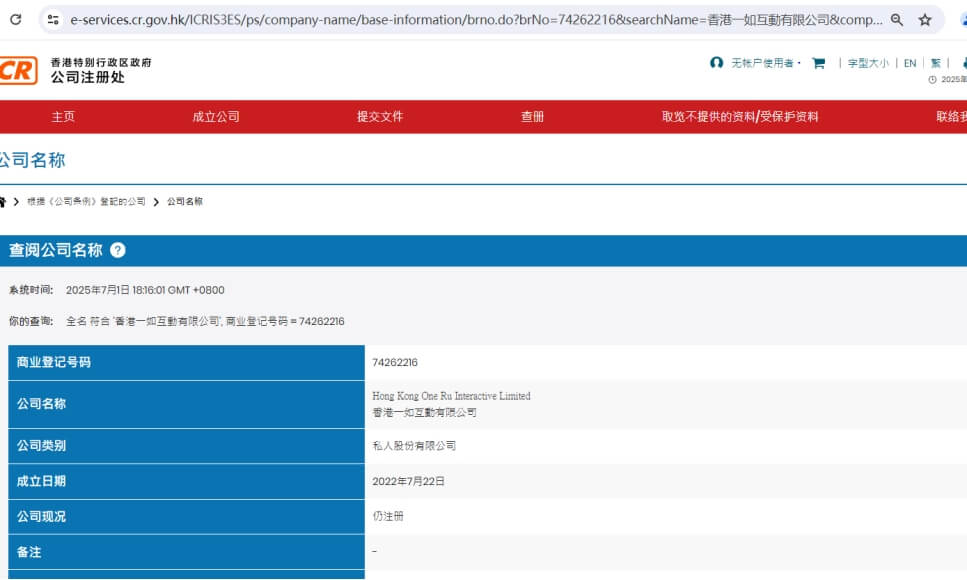Open the 字型大小 font size option

pyautogui.click(x=868, y=63)
